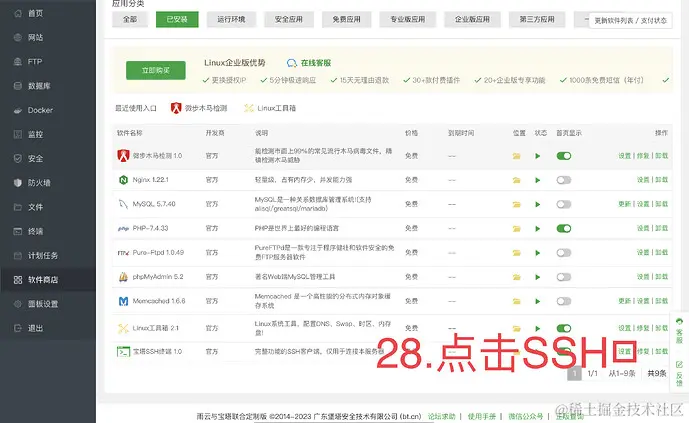Open 计划任务 scheduled tasks in sidebar
Image resolution: width=689 pixels, height=423 pixels.
[x=43, y=255]
